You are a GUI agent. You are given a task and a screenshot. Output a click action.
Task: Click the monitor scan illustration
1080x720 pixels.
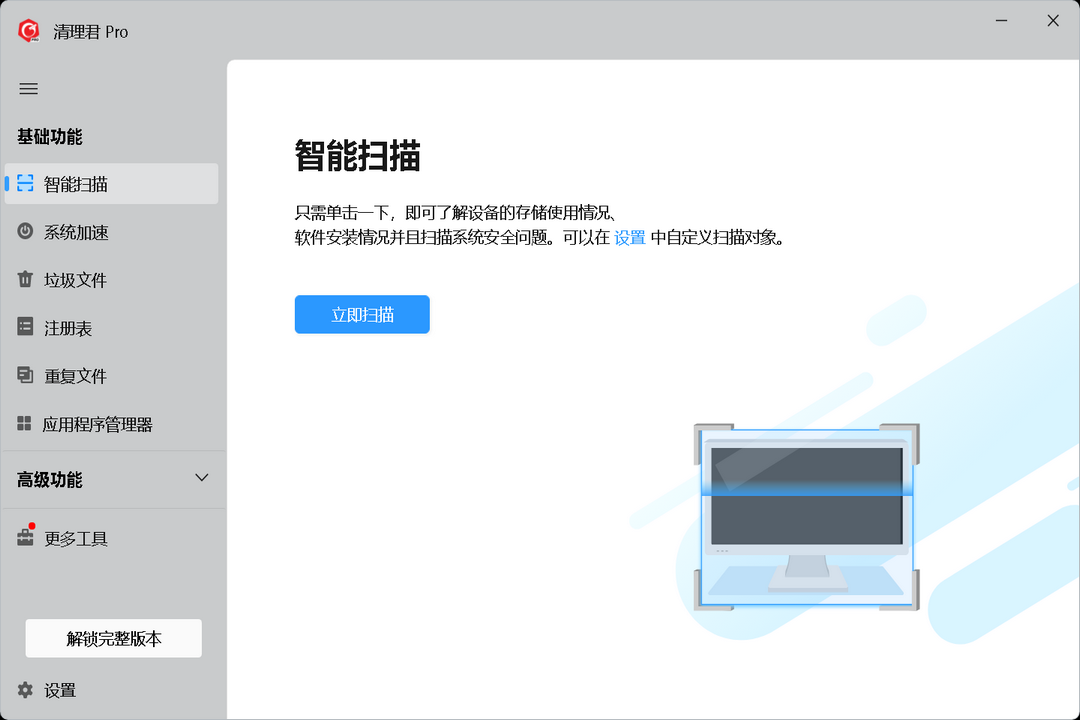coord(806,515)
